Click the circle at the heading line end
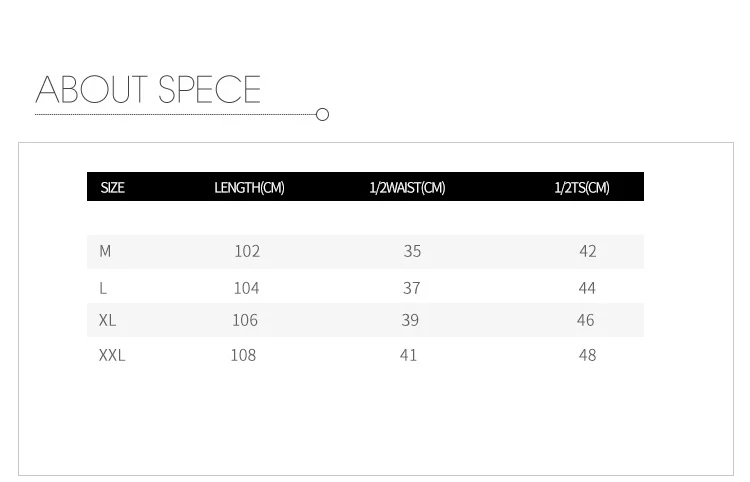Viewport: 750px width, 482px height. (x=322, y=115)
